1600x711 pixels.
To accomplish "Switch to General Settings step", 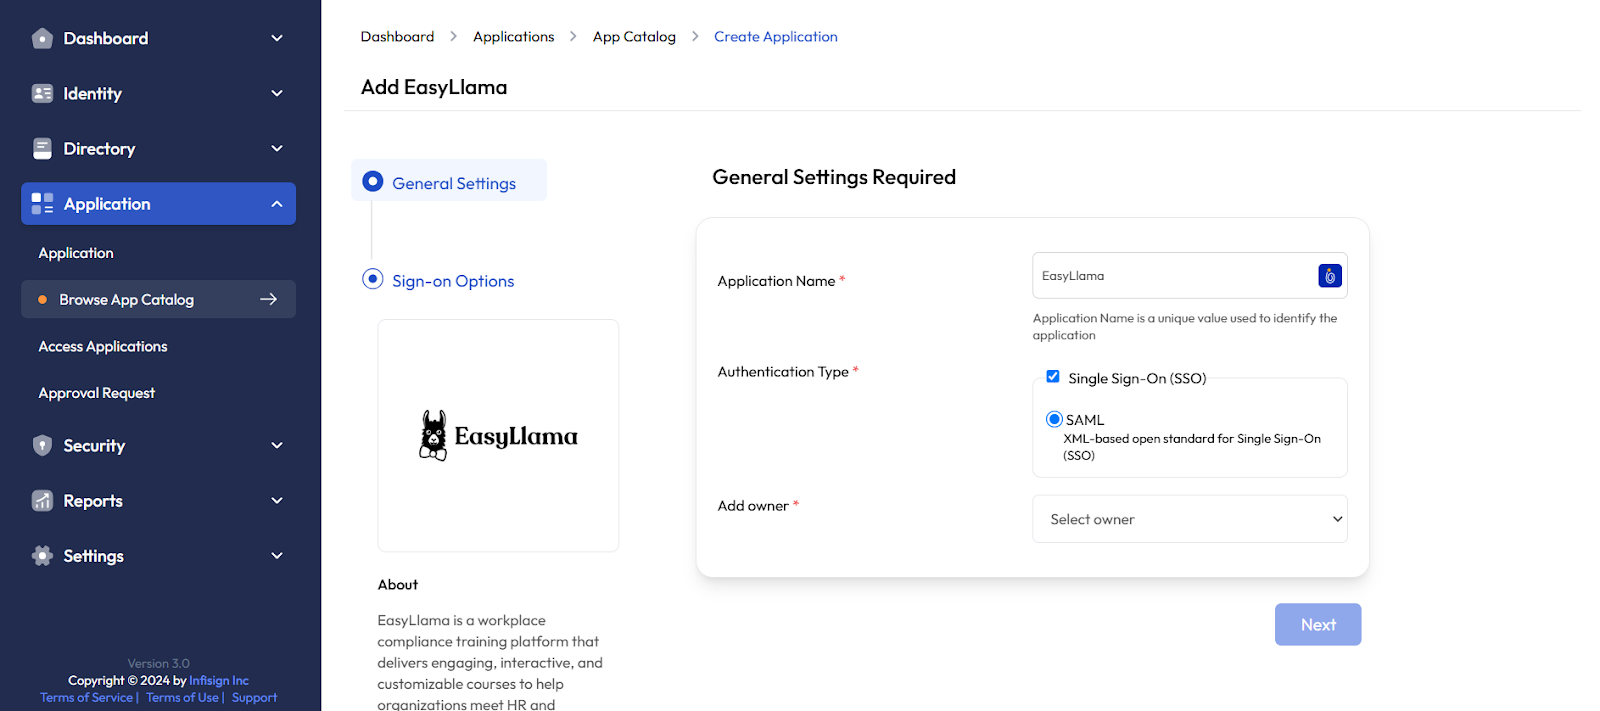I will tap(449, 181).
